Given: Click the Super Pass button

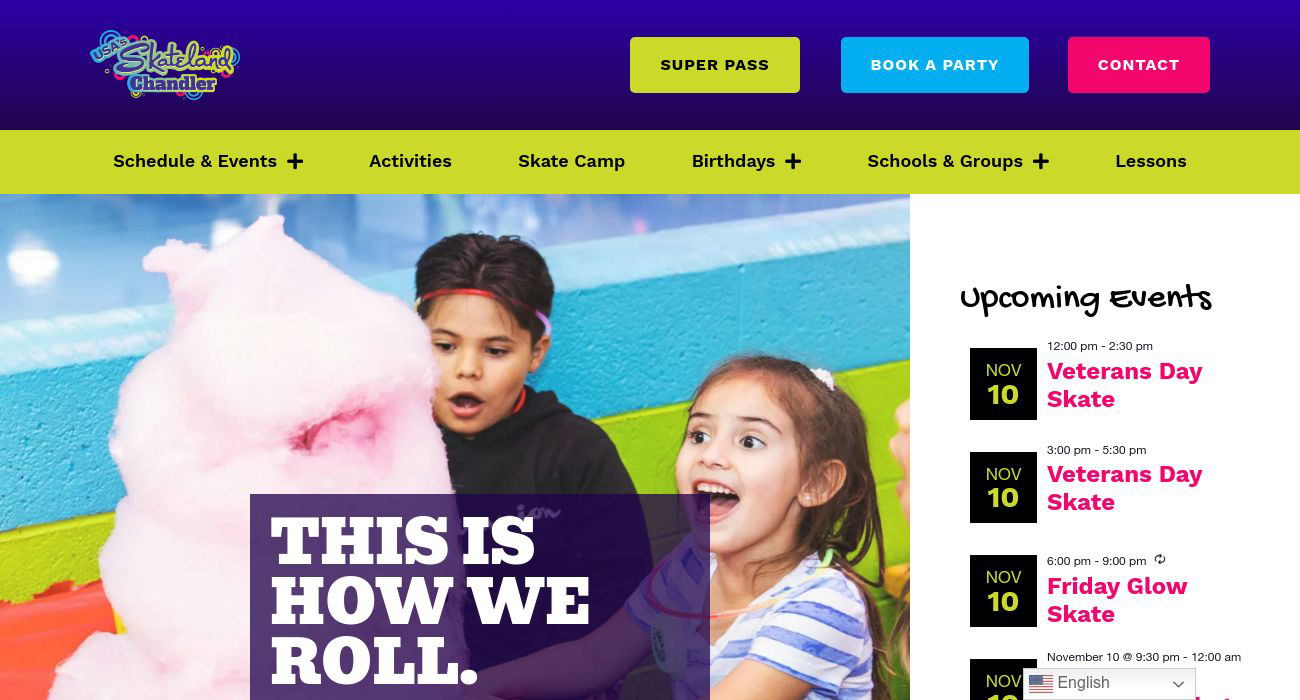Looking at the screenshot, I should point(715,65).
